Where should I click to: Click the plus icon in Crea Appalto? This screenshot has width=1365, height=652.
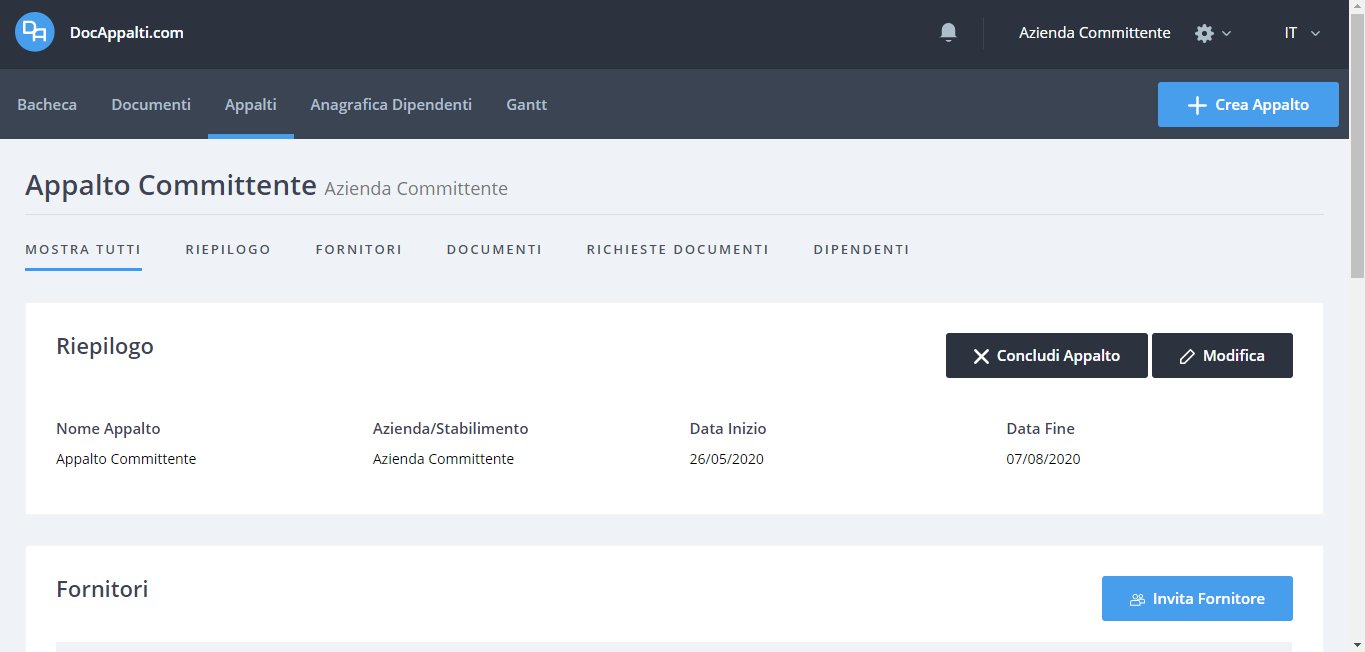coord(1196,105)
